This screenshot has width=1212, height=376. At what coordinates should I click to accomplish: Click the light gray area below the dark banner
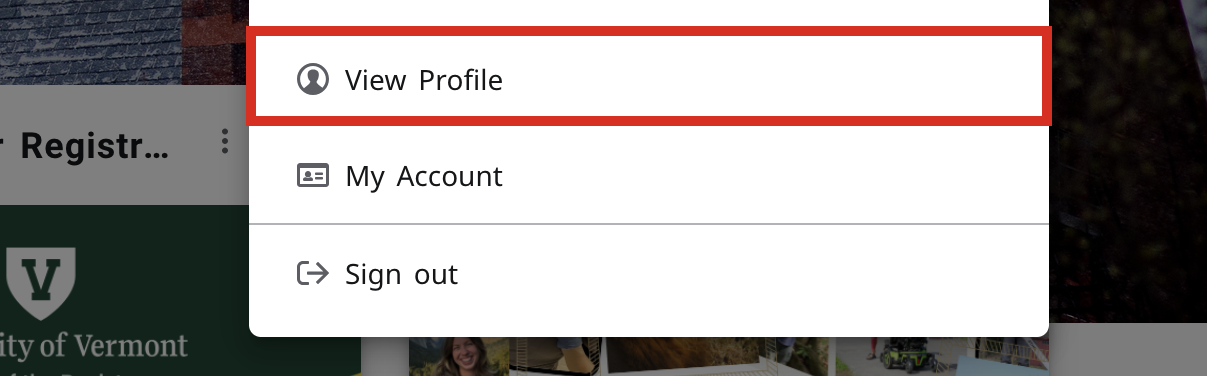(x=1130, y=349)
